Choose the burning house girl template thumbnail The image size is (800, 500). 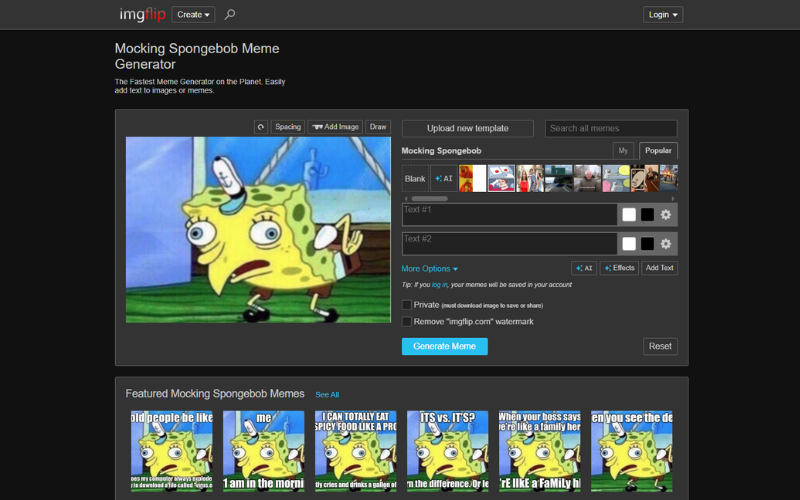[x=668, y=179]
